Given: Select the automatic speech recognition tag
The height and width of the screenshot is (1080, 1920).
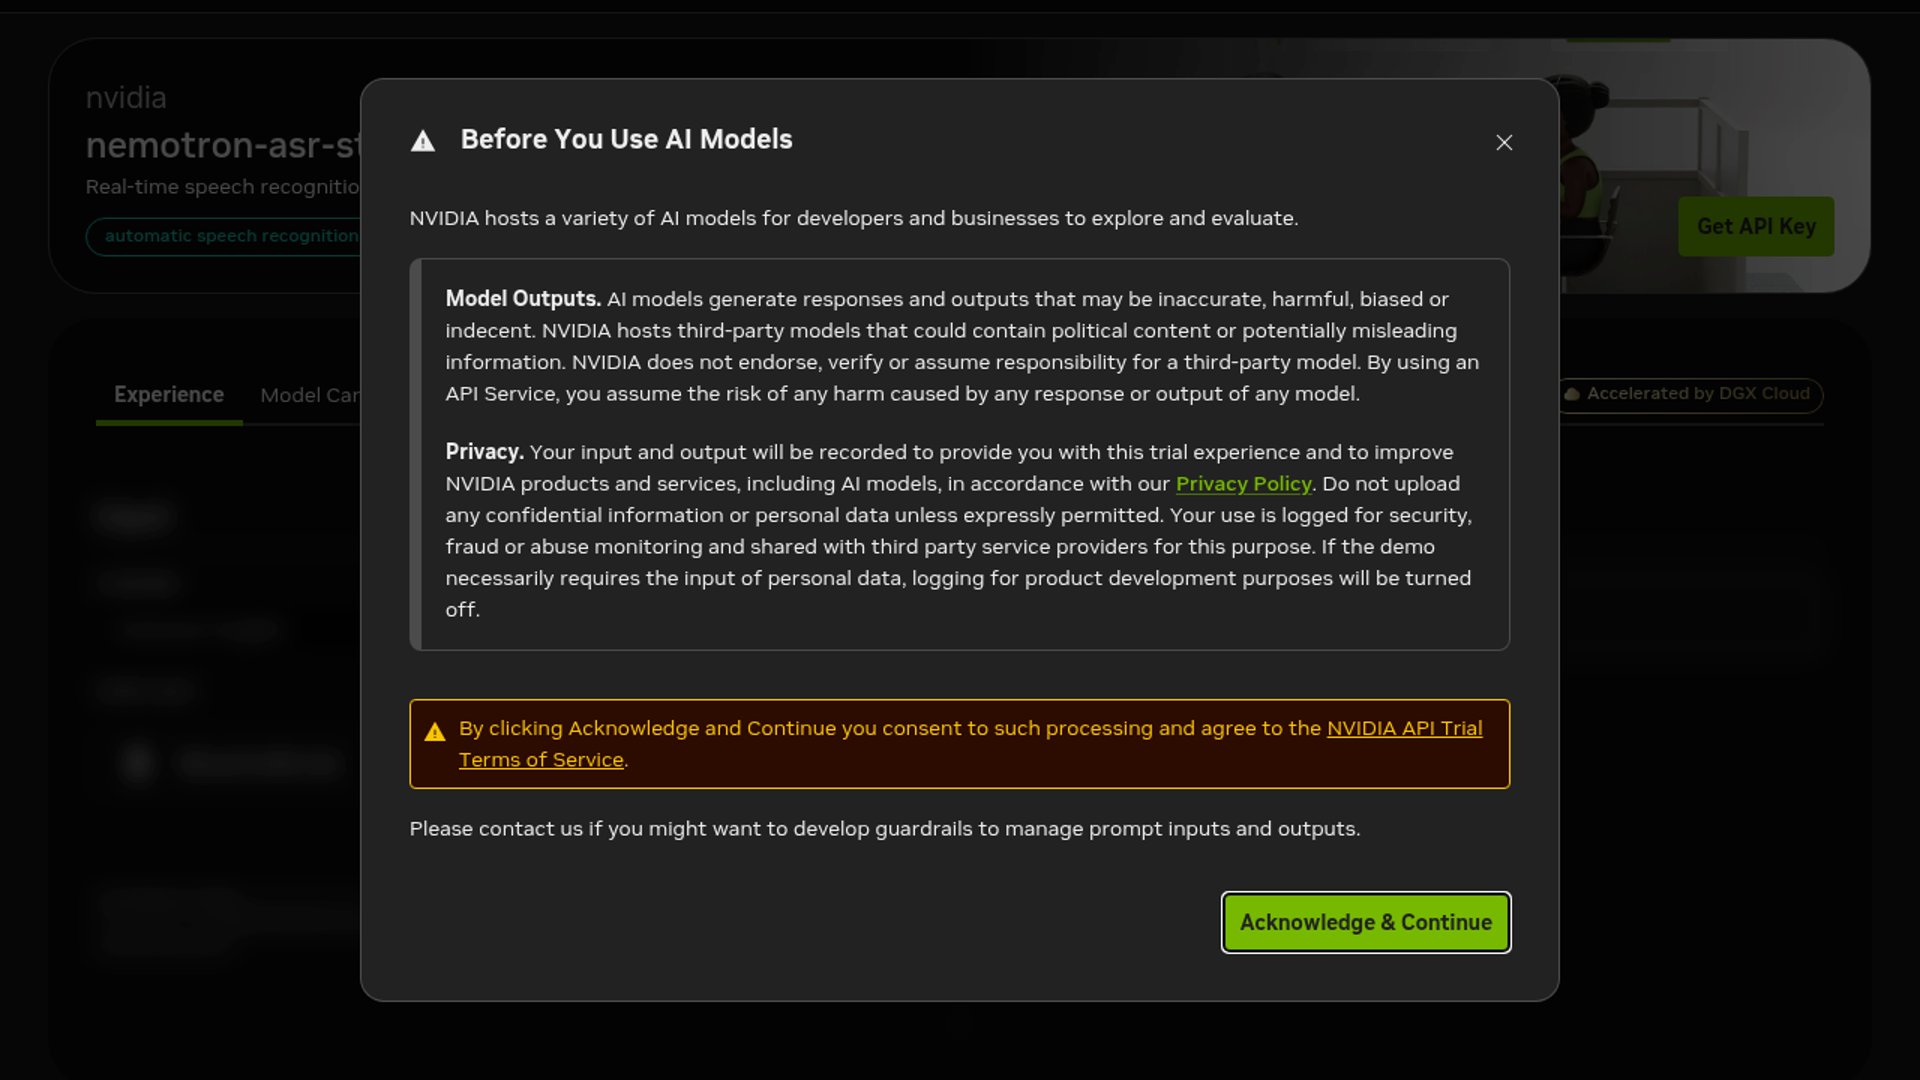Looking at the screenshot, I should (230, 236).
